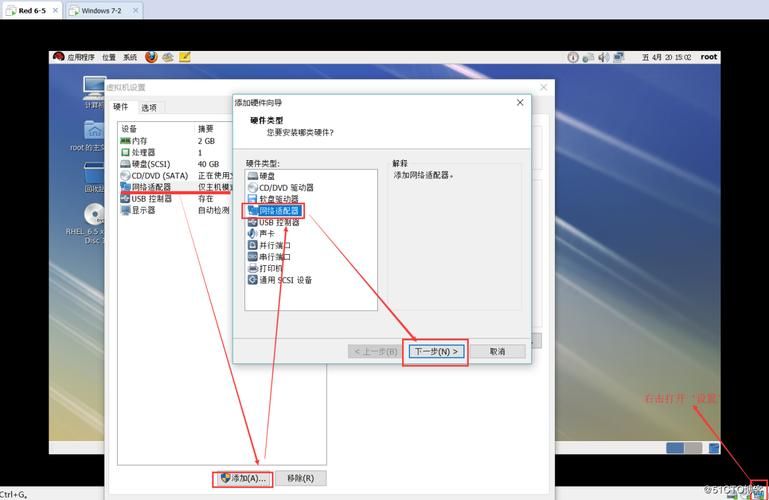Open the 位置 menu in the GNOME panel
769x500 pixels.
click(109, 57)
